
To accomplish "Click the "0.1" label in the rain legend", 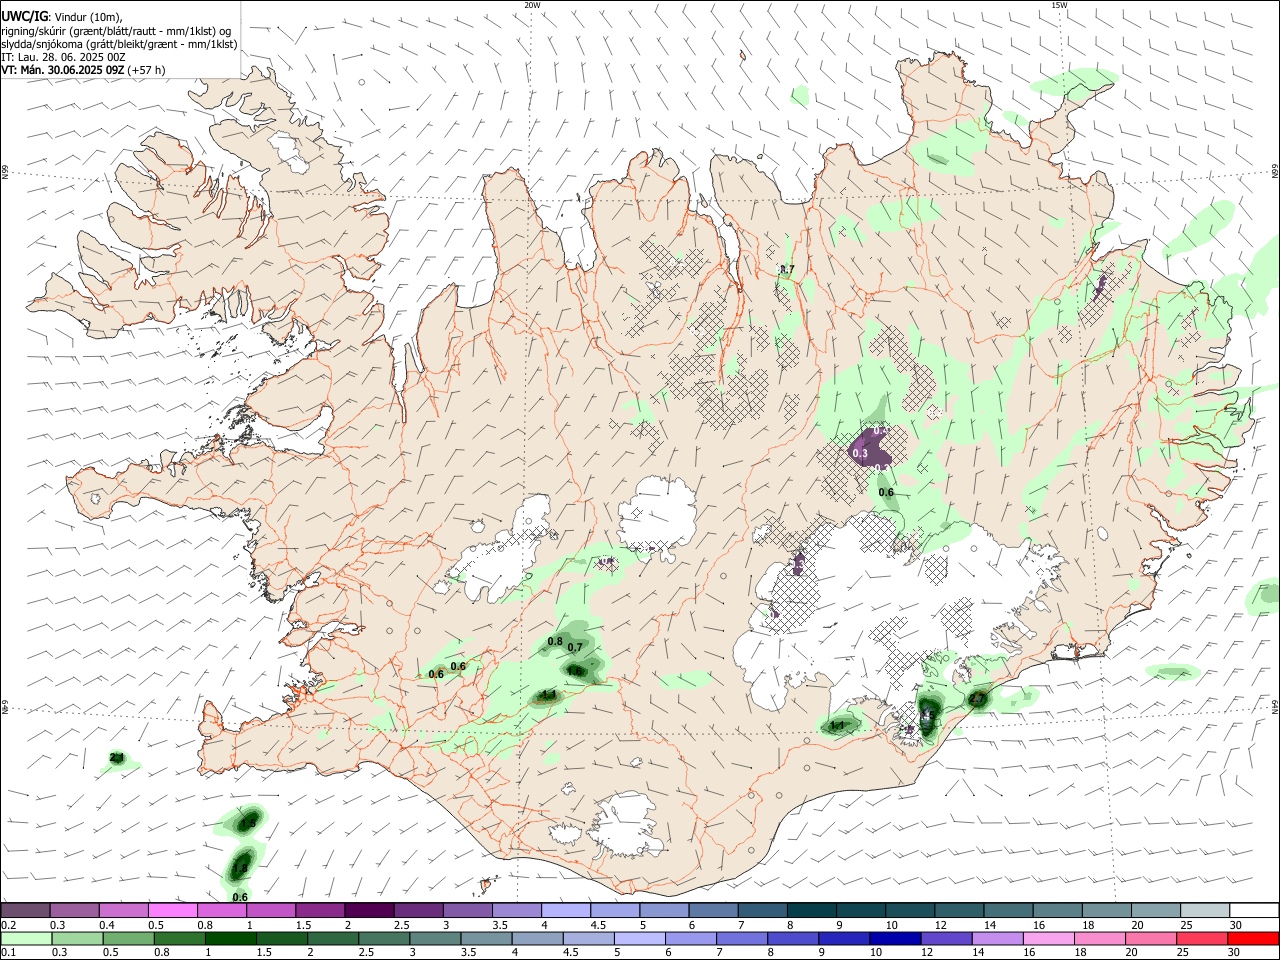I will click(8, 953).
